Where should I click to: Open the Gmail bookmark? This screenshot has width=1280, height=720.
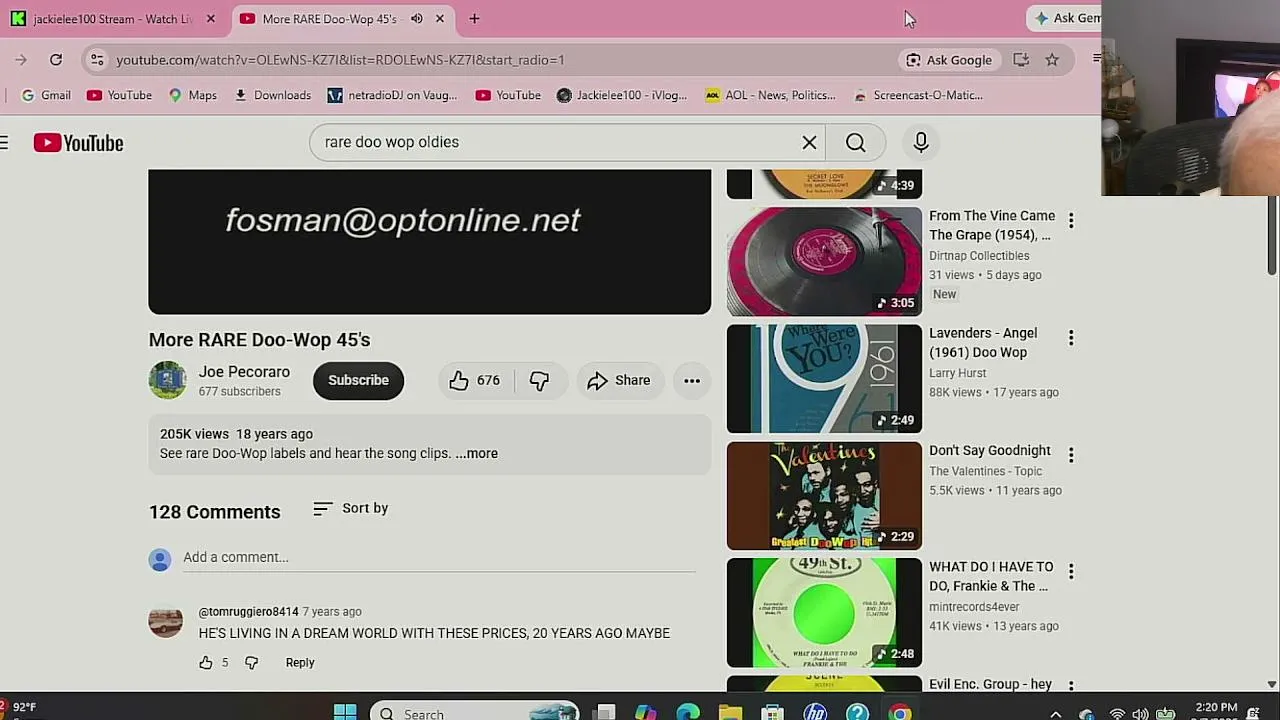click(46, 95)
